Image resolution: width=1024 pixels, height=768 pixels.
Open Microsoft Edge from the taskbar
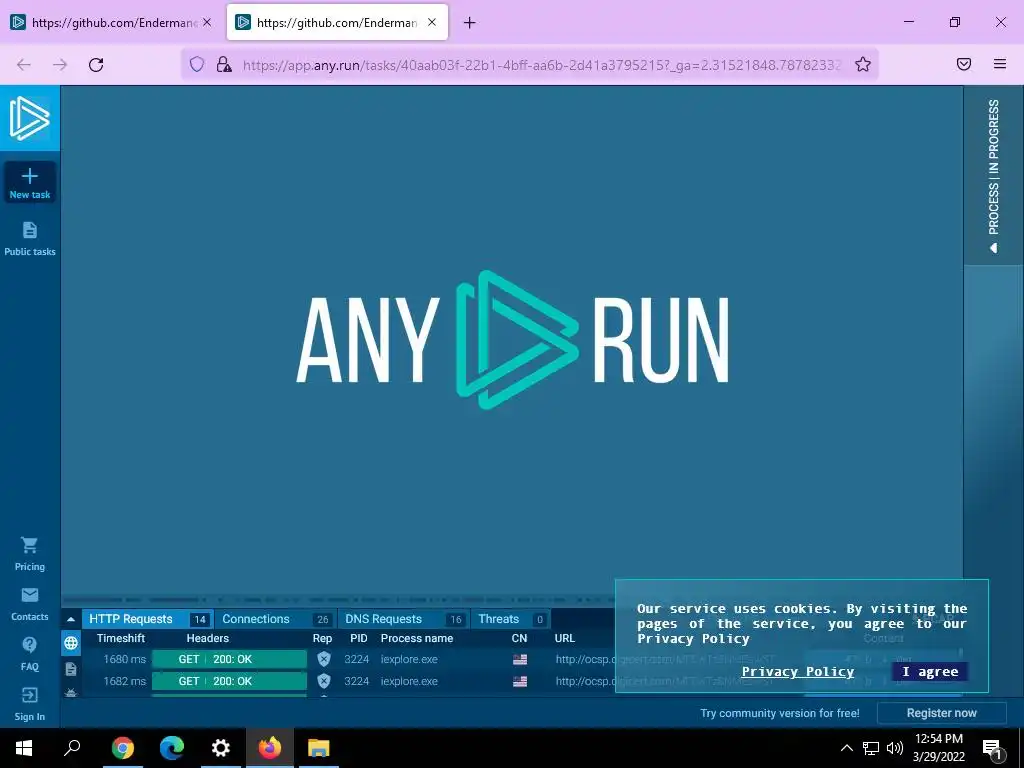tap(172, 748)
